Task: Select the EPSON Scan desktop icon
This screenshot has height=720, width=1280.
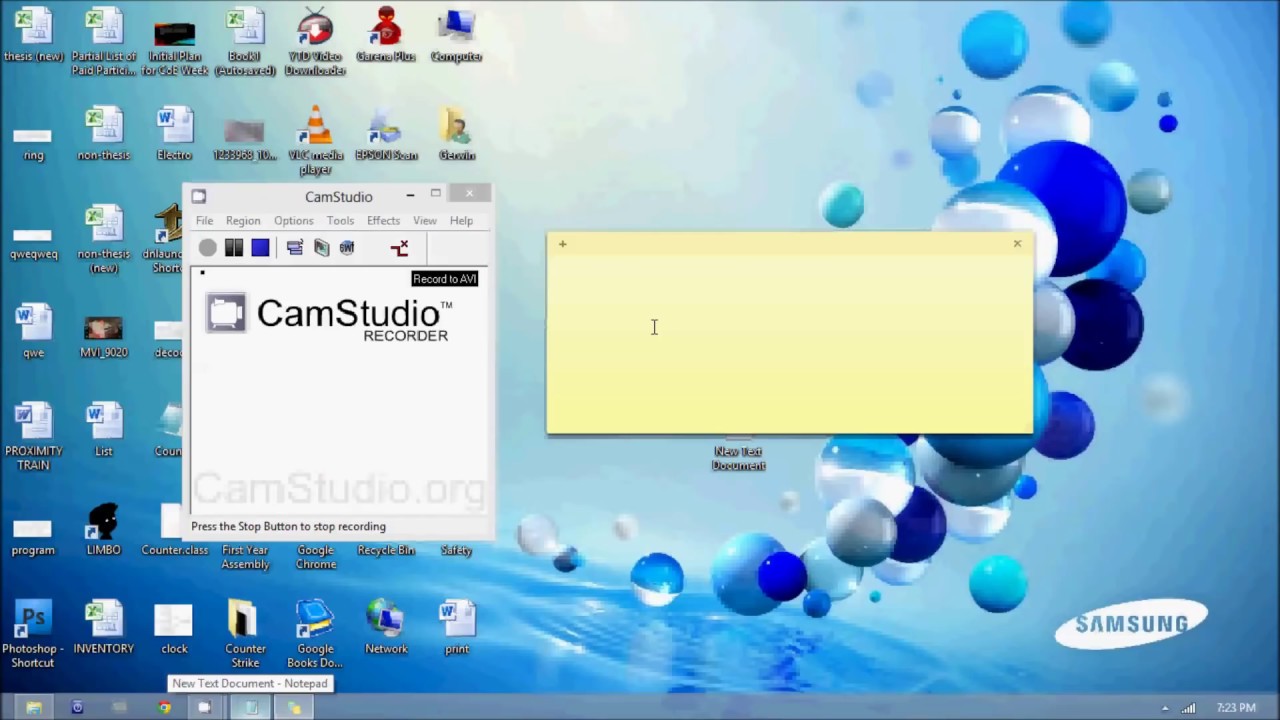Action: coord(385,135)
